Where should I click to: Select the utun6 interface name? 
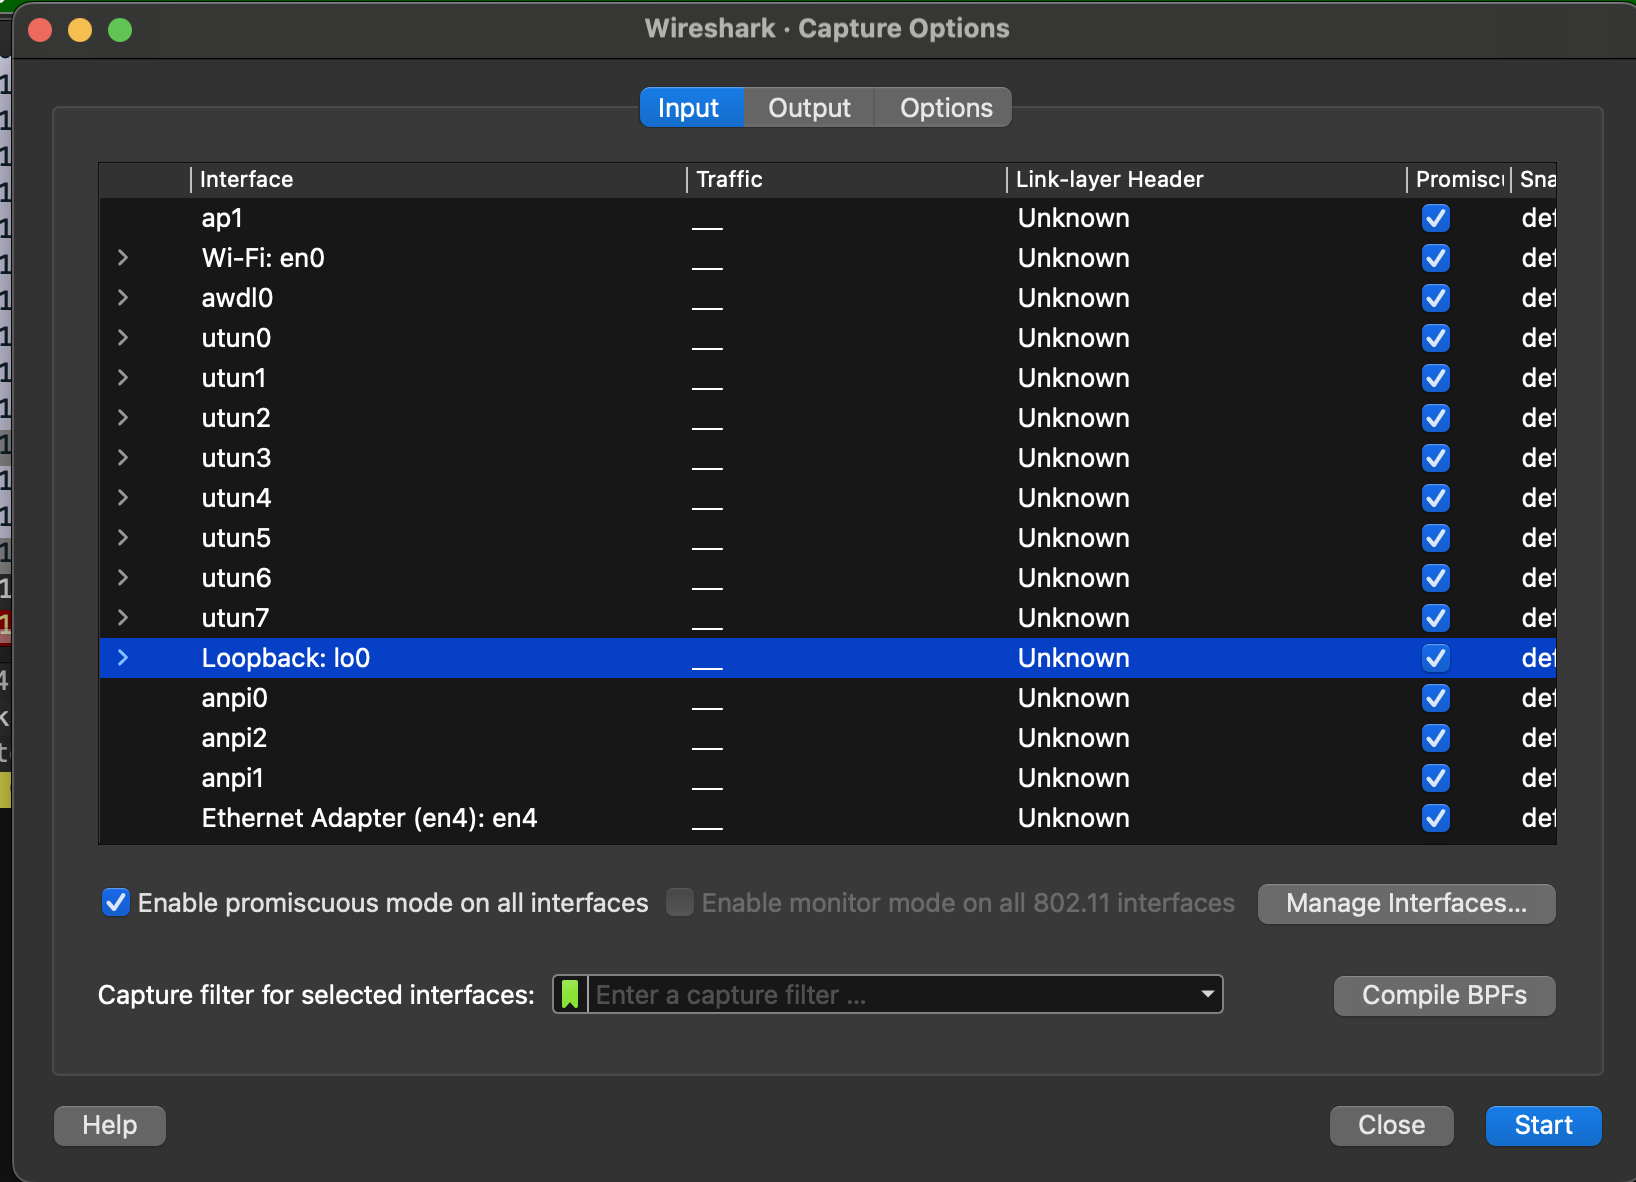coord(236,578)
